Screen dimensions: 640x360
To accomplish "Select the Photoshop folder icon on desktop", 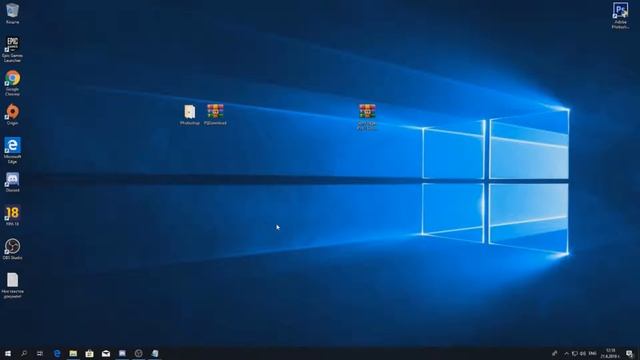I will 190,115.
